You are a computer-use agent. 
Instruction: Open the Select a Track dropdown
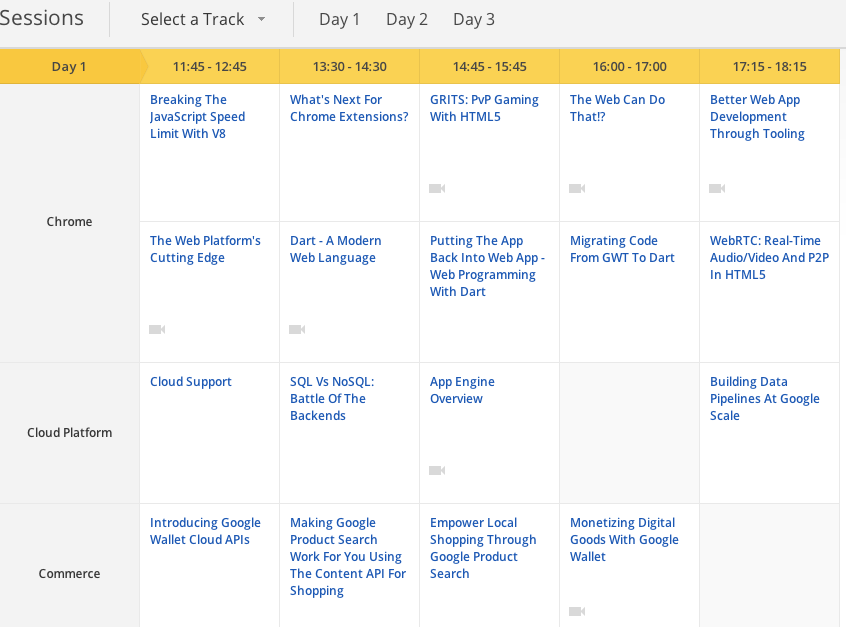(193, 19)
